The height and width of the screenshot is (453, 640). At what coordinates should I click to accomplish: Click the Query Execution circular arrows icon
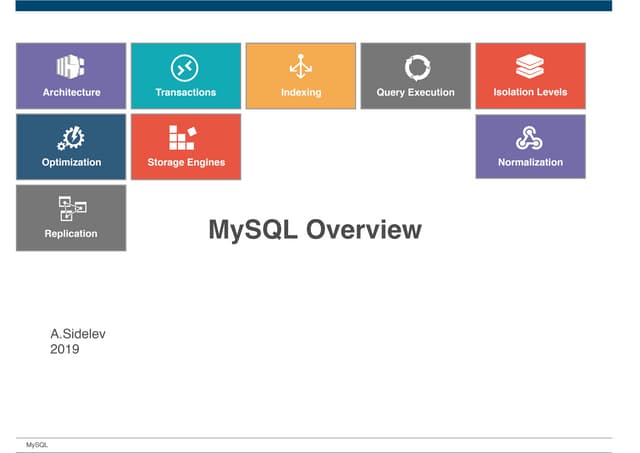(415, 67)
